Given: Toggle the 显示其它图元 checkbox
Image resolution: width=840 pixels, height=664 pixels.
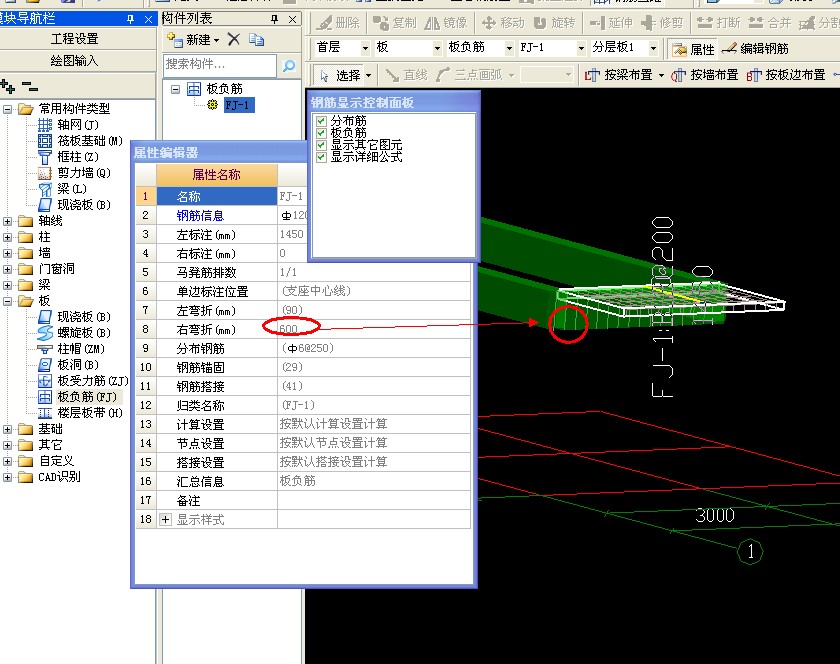Looking at the screenshot, I should tap(321, 145).
